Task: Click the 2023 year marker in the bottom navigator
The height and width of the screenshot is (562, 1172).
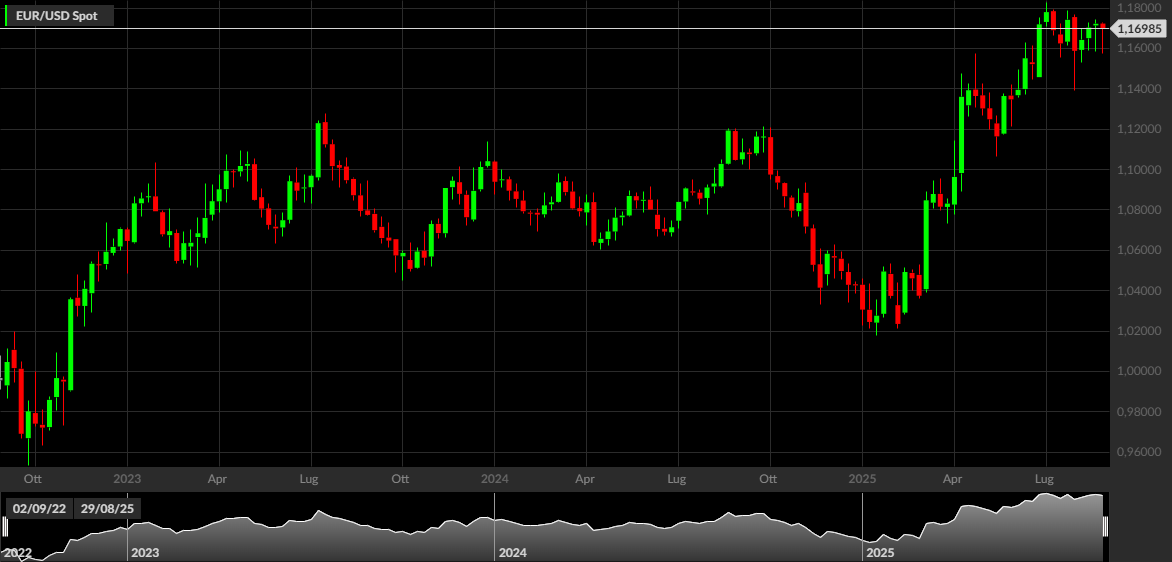Action: pyautogui.click(x=145, y=554)
